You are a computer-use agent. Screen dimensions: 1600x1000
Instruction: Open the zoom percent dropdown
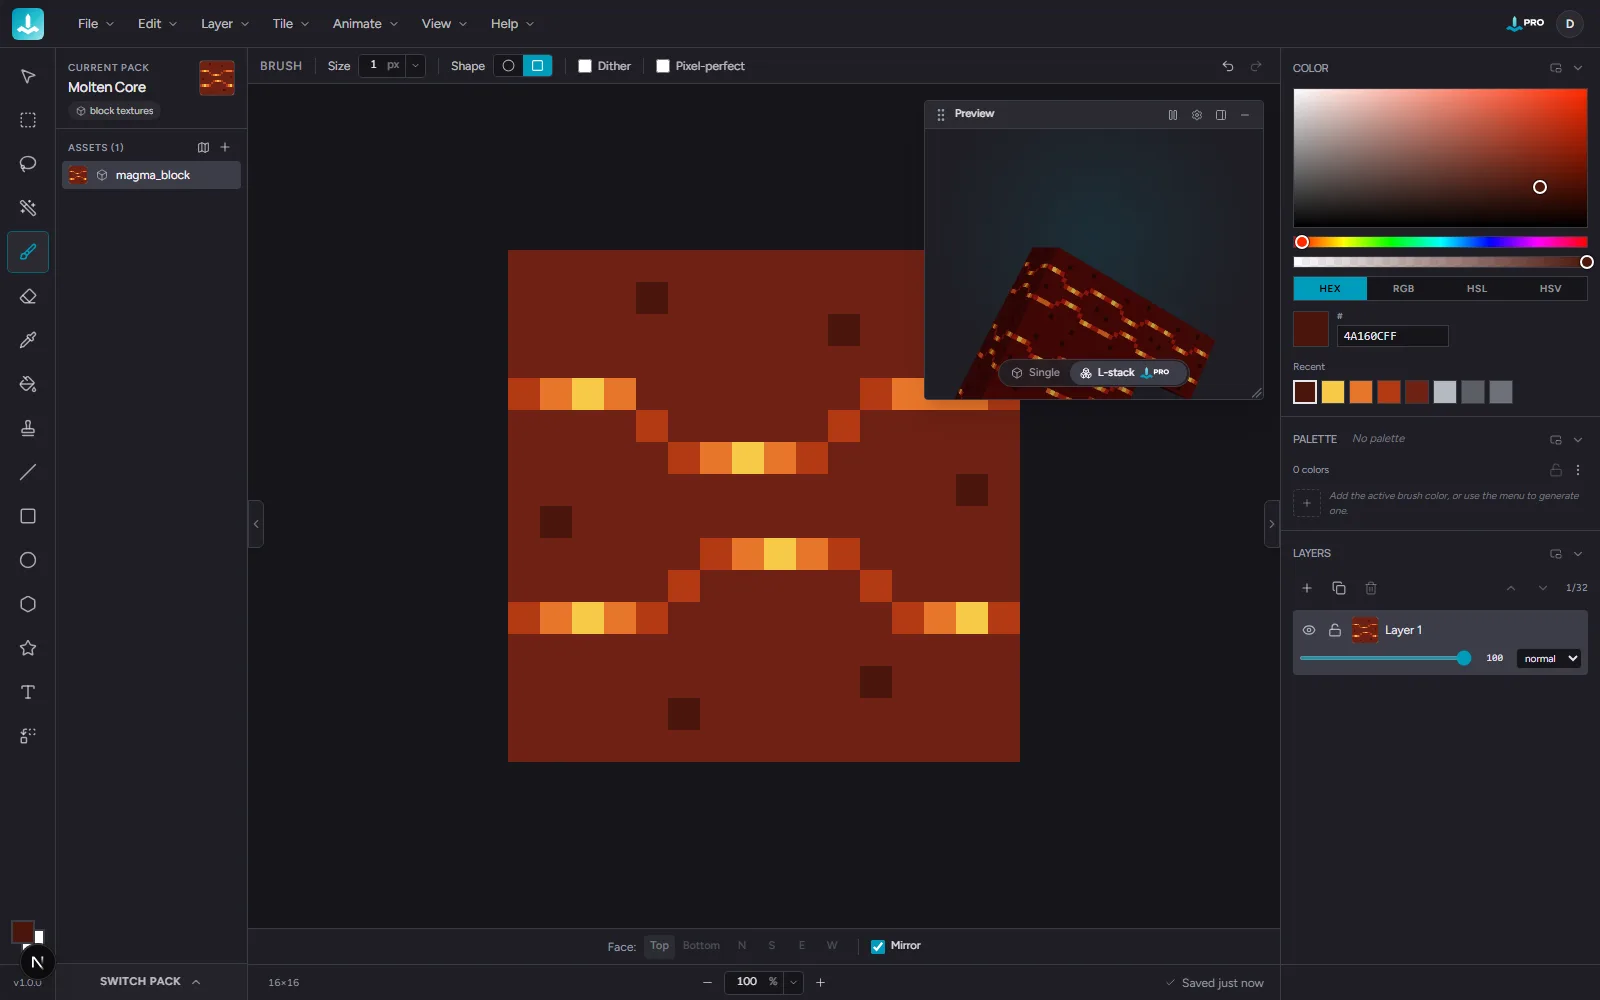(x=794, y=982)
